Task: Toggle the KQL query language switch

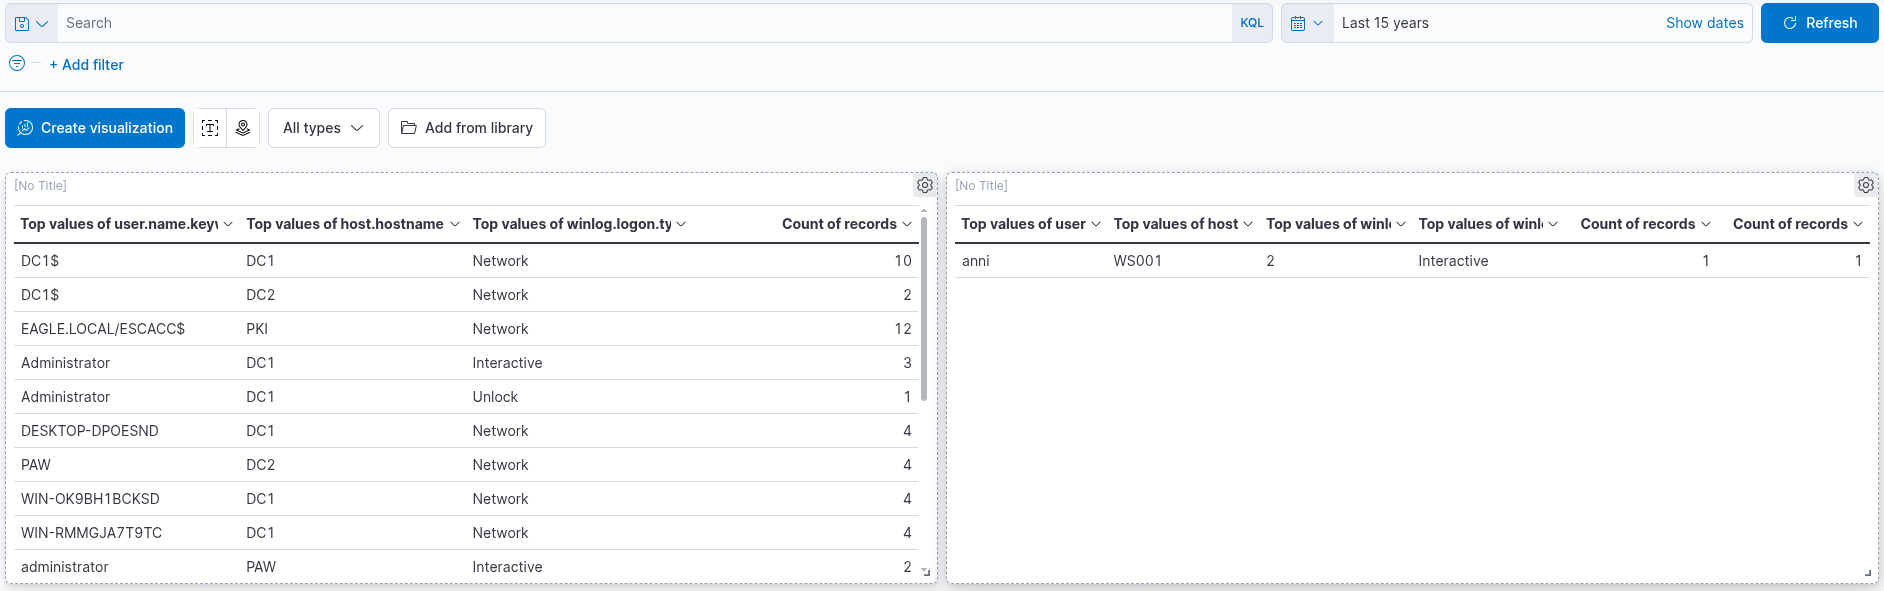Action: click(x=1252, y=23)
